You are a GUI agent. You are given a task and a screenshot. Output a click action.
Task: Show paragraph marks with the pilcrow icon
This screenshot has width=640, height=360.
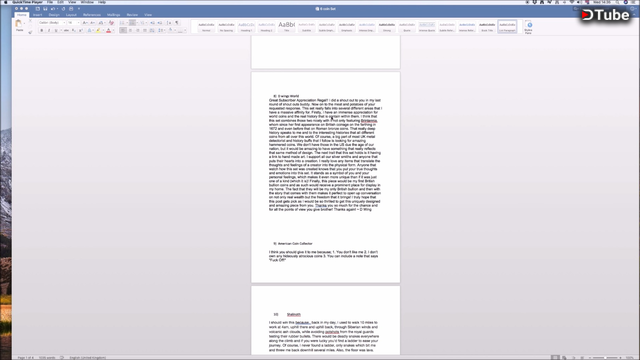(x=177, y=23)
